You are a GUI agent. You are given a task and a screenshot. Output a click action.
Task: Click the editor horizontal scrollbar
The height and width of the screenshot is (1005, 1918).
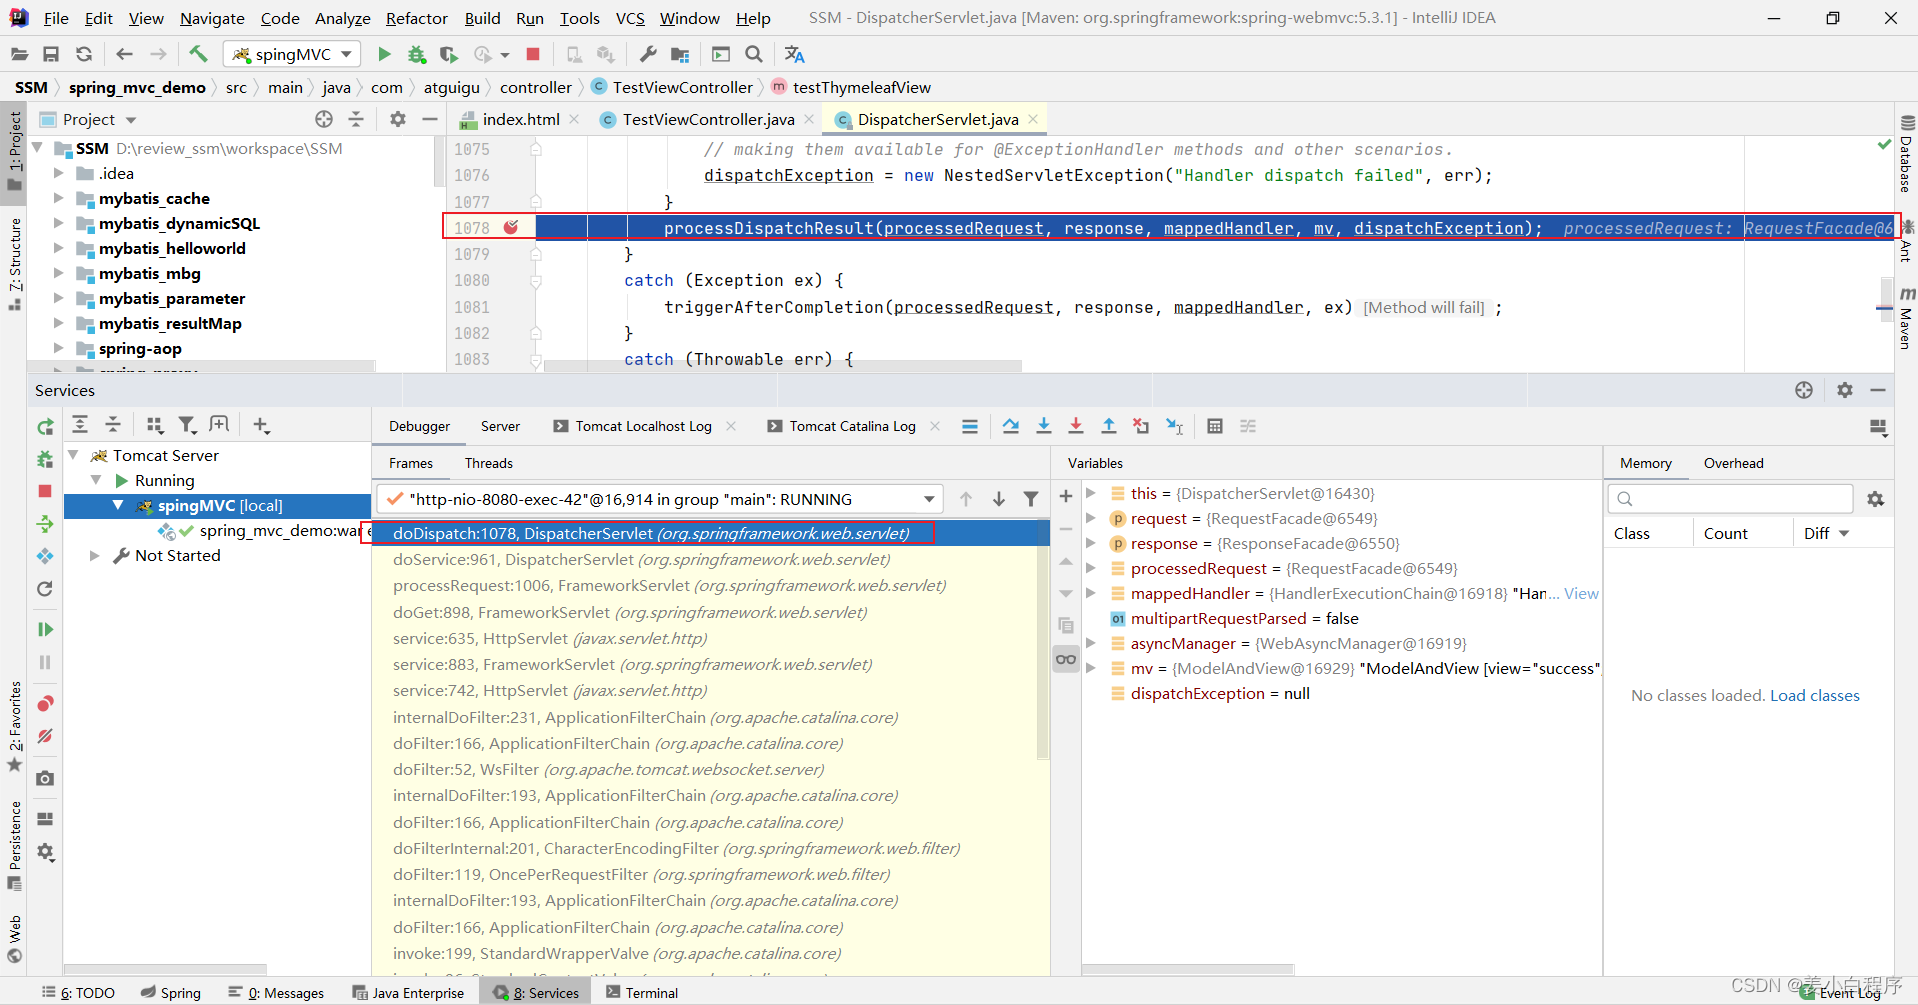pyautogui.click(x=785, y=366)
